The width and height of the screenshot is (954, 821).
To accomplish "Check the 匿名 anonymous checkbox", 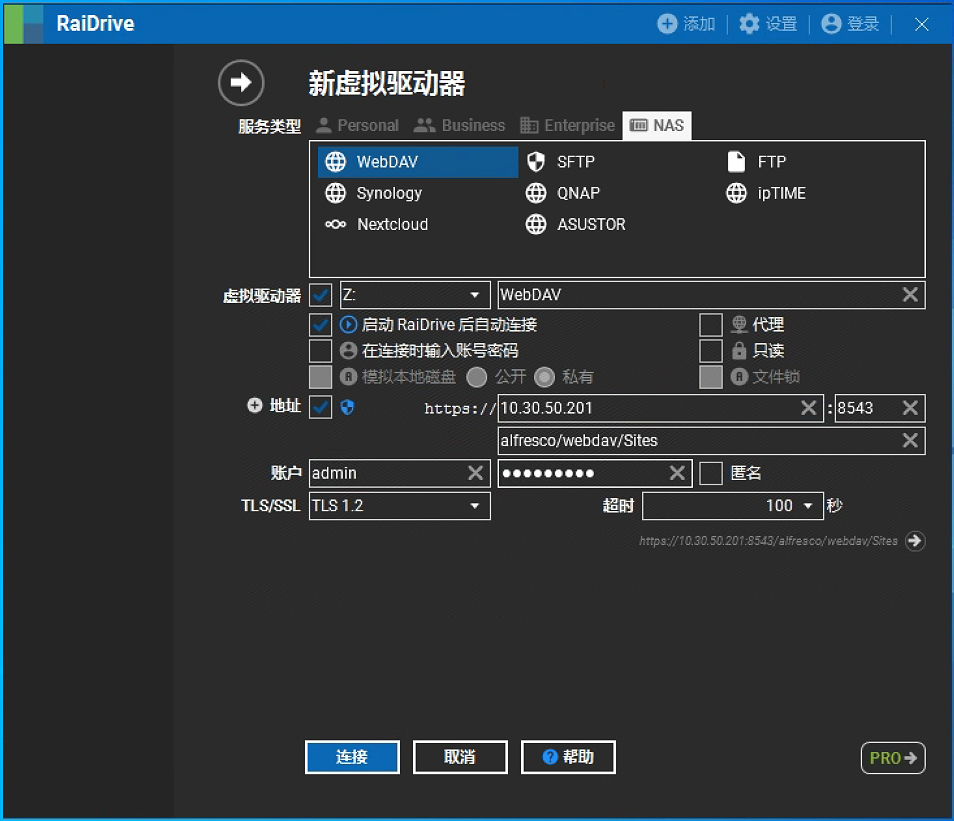I will point(710,473).
